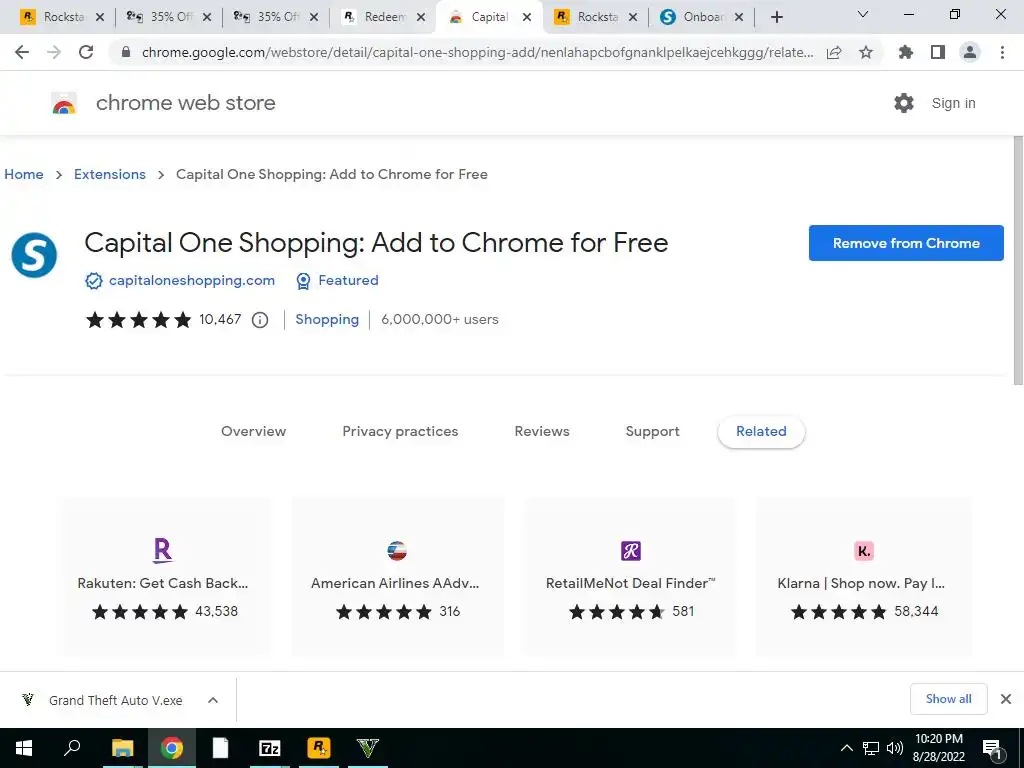Screen dimensions: 1024x768
Task: Open the volume control in tray
Action: 895,748
